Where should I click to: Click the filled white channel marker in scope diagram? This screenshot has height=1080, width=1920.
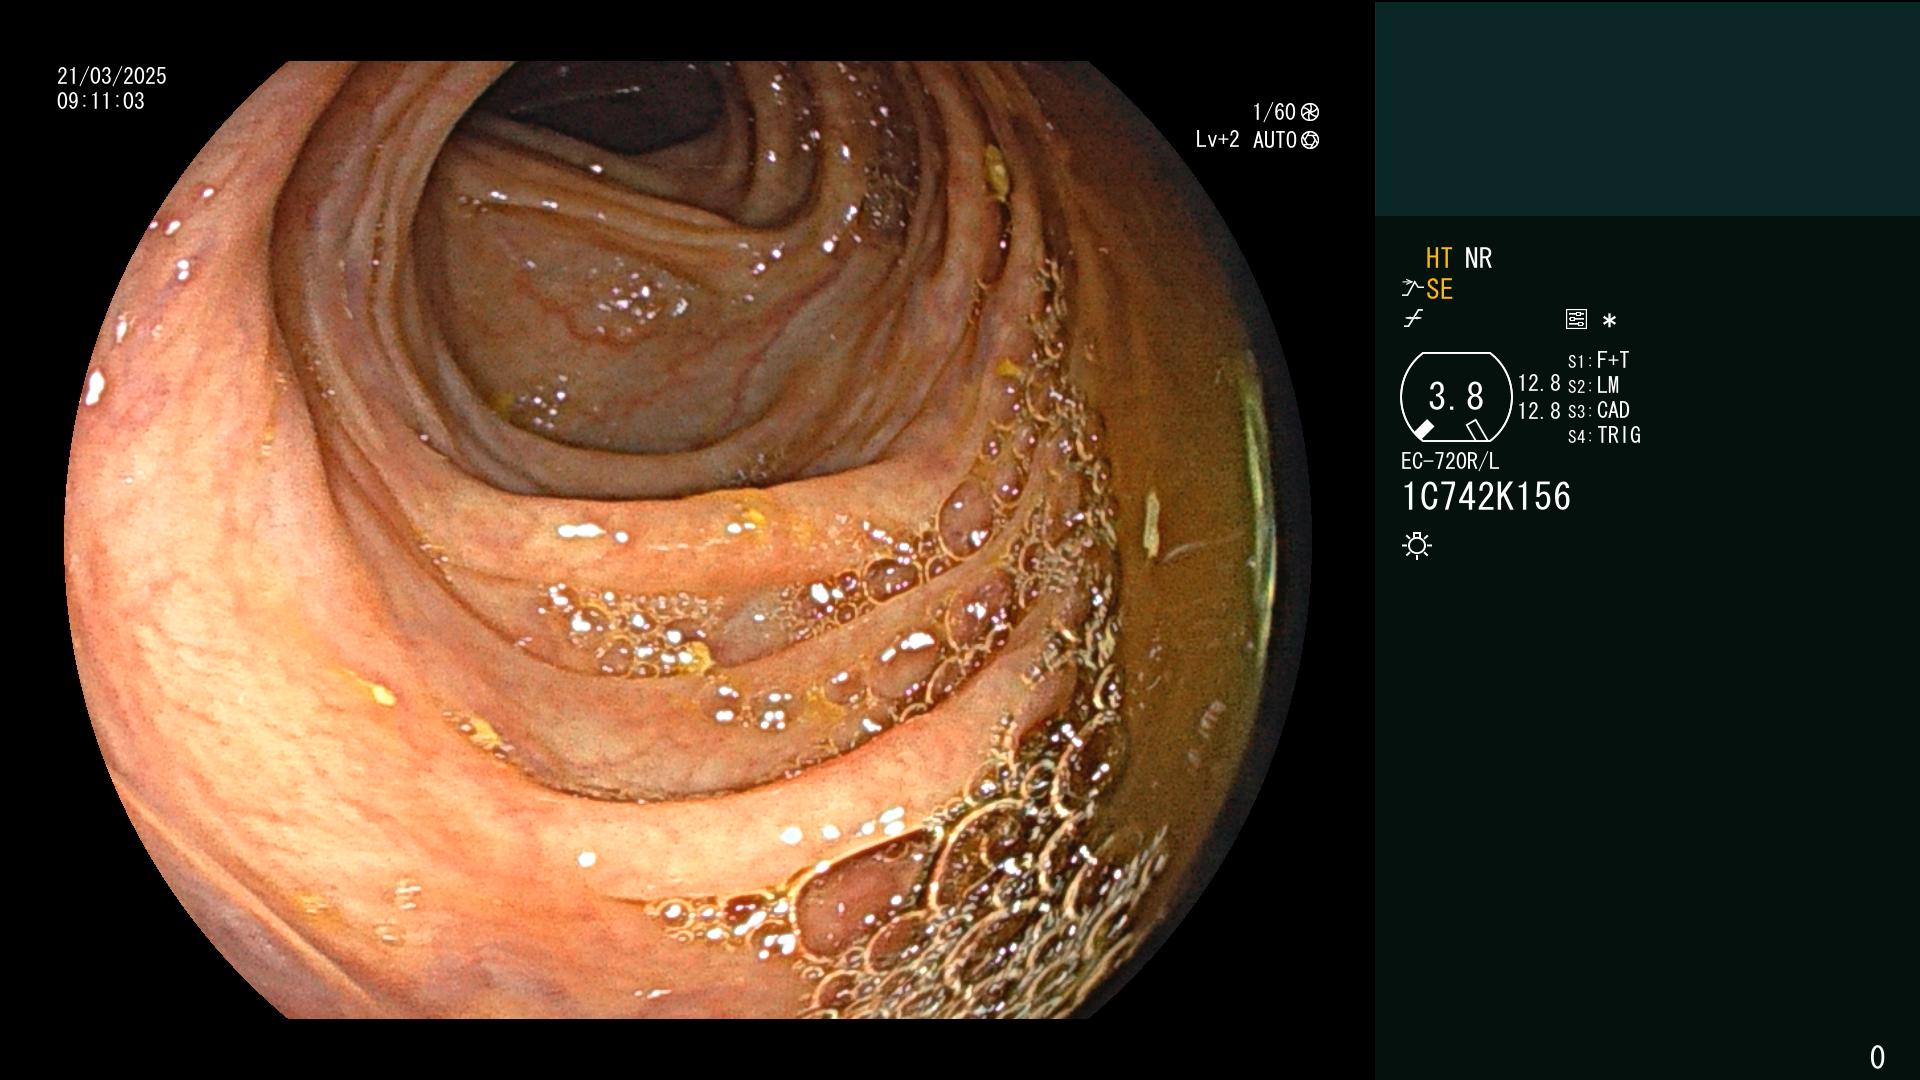tap(1423, 430)
